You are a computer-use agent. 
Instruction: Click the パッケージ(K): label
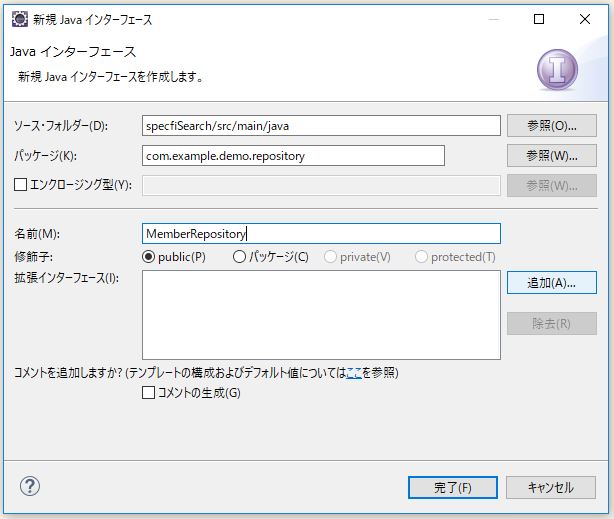pos(45,156)
